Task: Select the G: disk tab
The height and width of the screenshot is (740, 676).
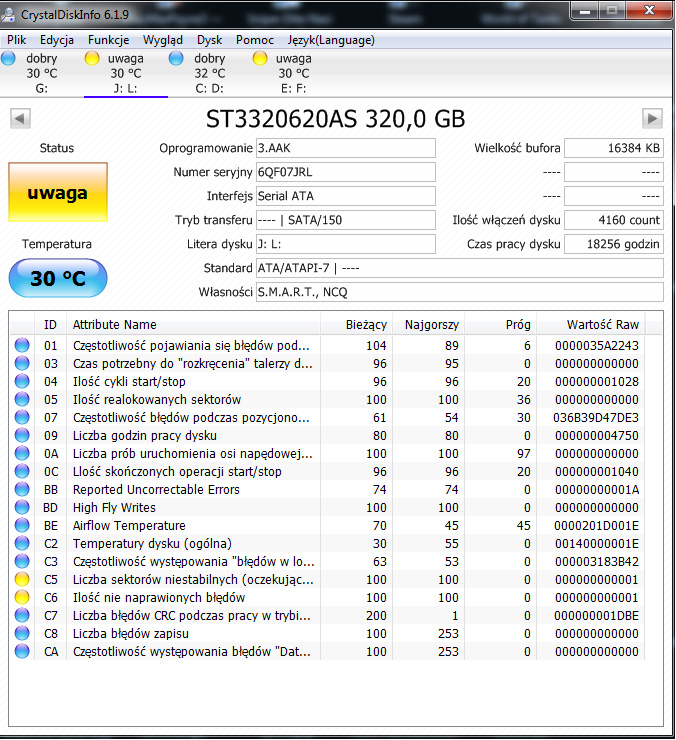Action: [x=42, y=73]
